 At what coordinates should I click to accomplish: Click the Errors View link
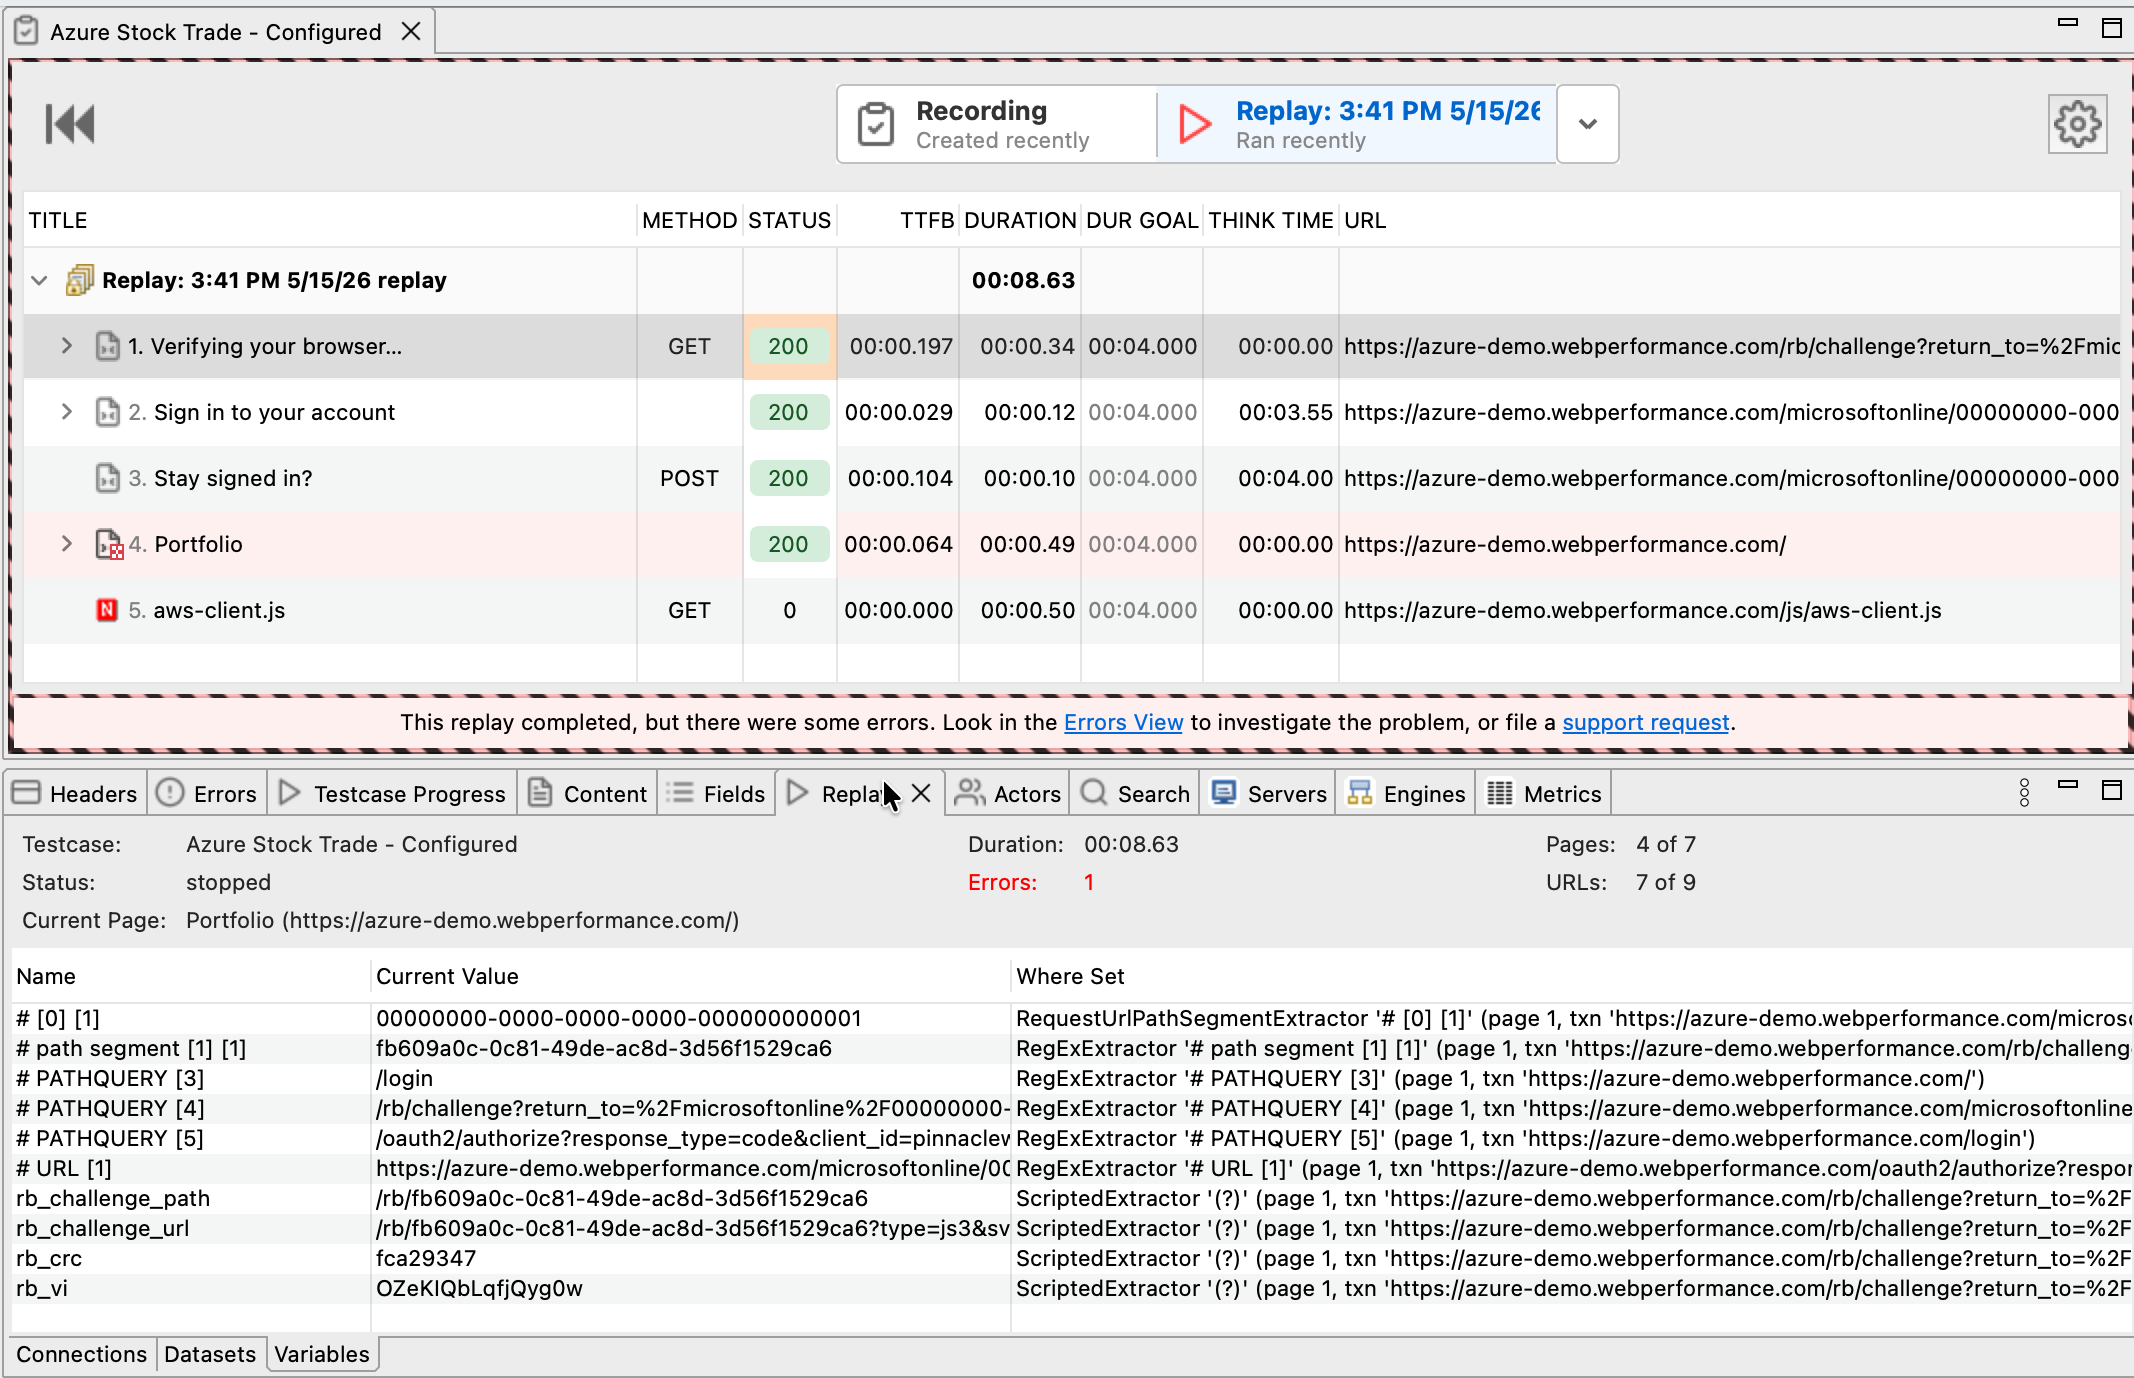coord(1123,722)
